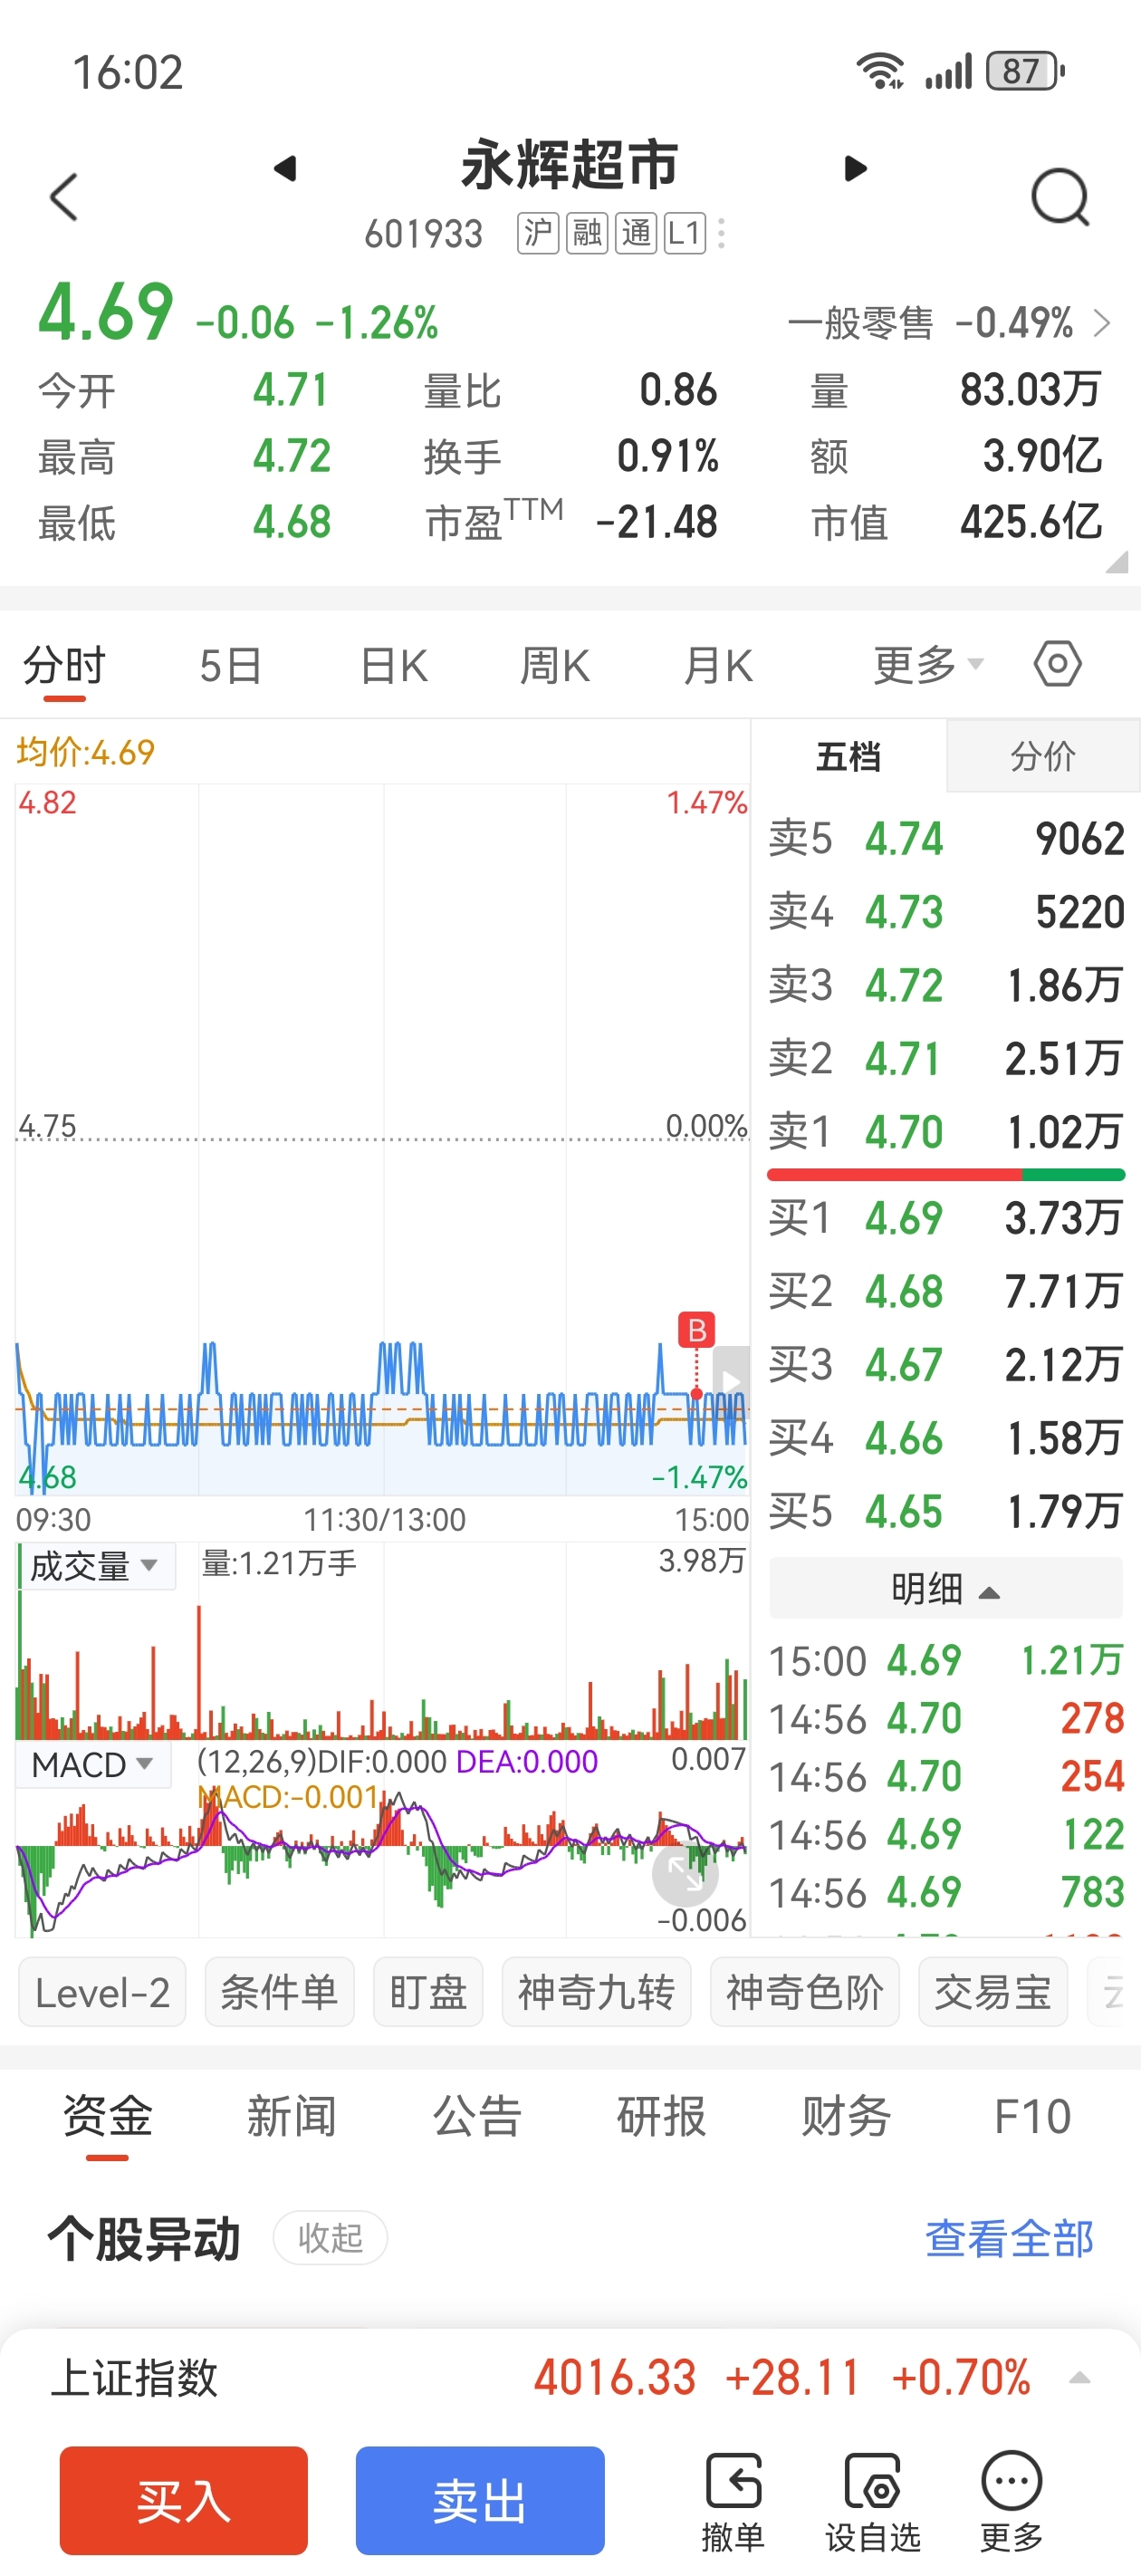Select 买1 4.69 order row
The image size is (1141, 2576).
tap(945, 1218)
